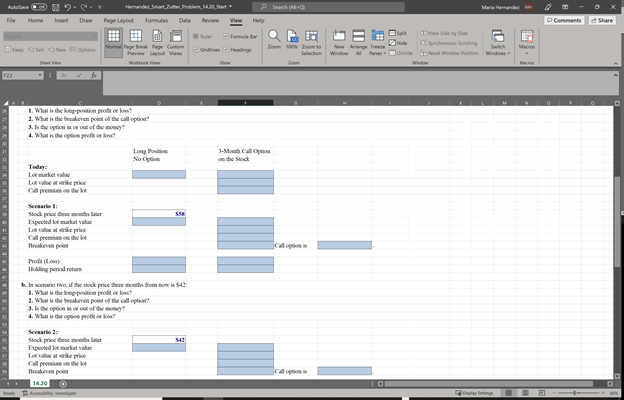
Task: Open Customize Quick Access Toolbar dropdown
Action: [100, 7]
